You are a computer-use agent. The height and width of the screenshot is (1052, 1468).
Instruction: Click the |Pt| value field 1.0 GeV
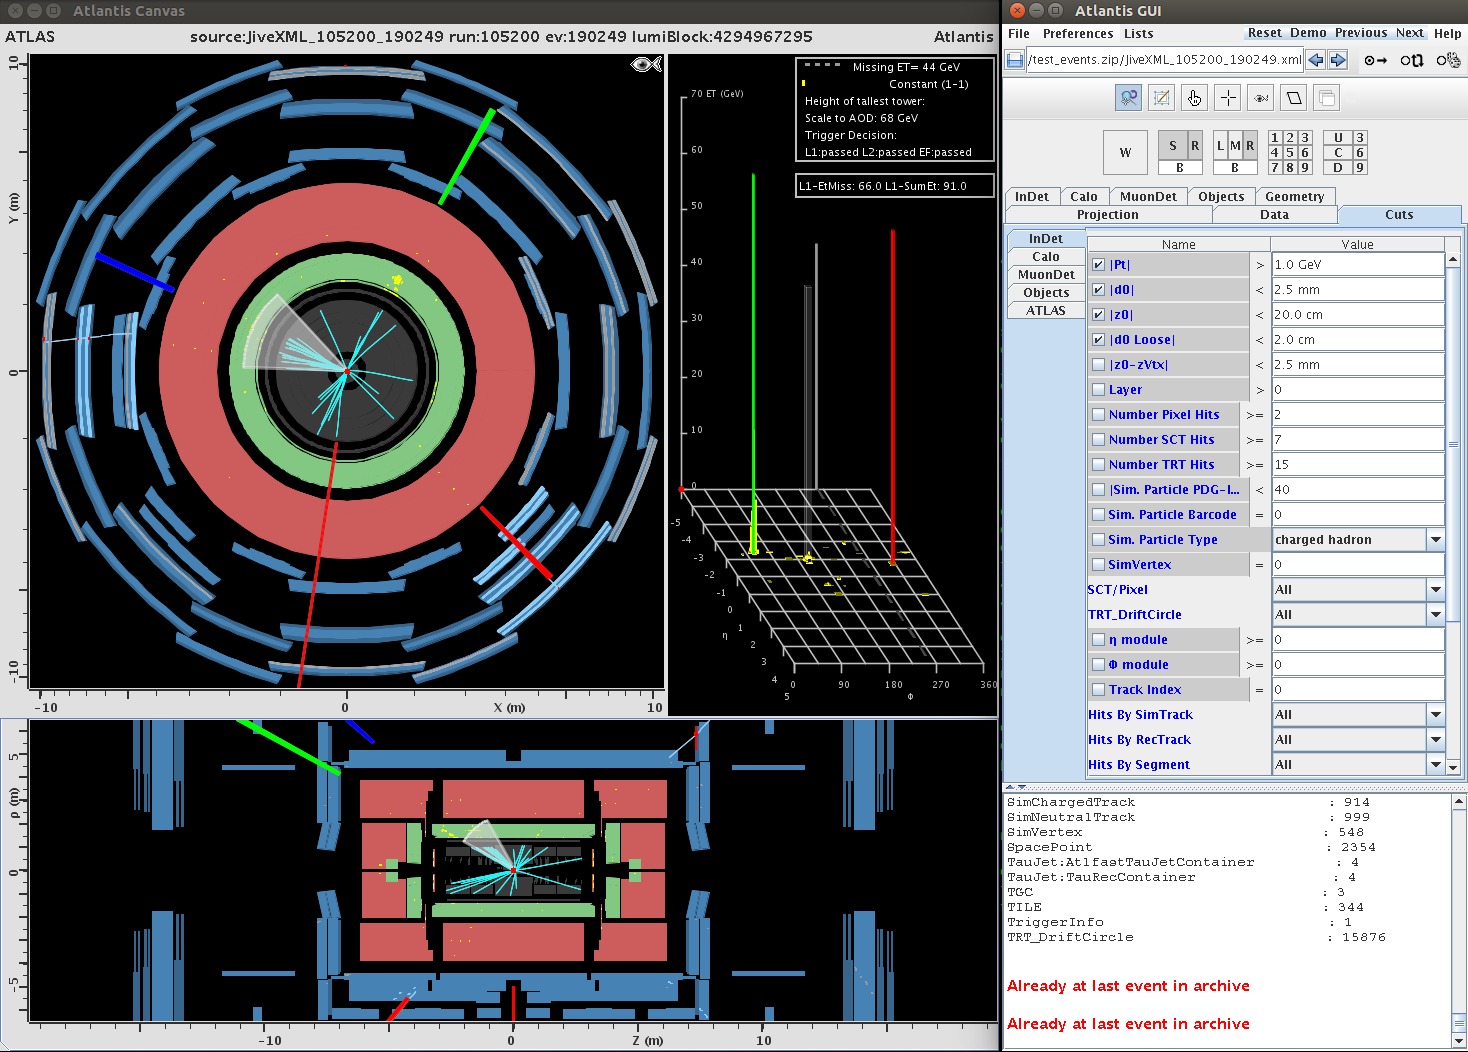point(1358,265)
